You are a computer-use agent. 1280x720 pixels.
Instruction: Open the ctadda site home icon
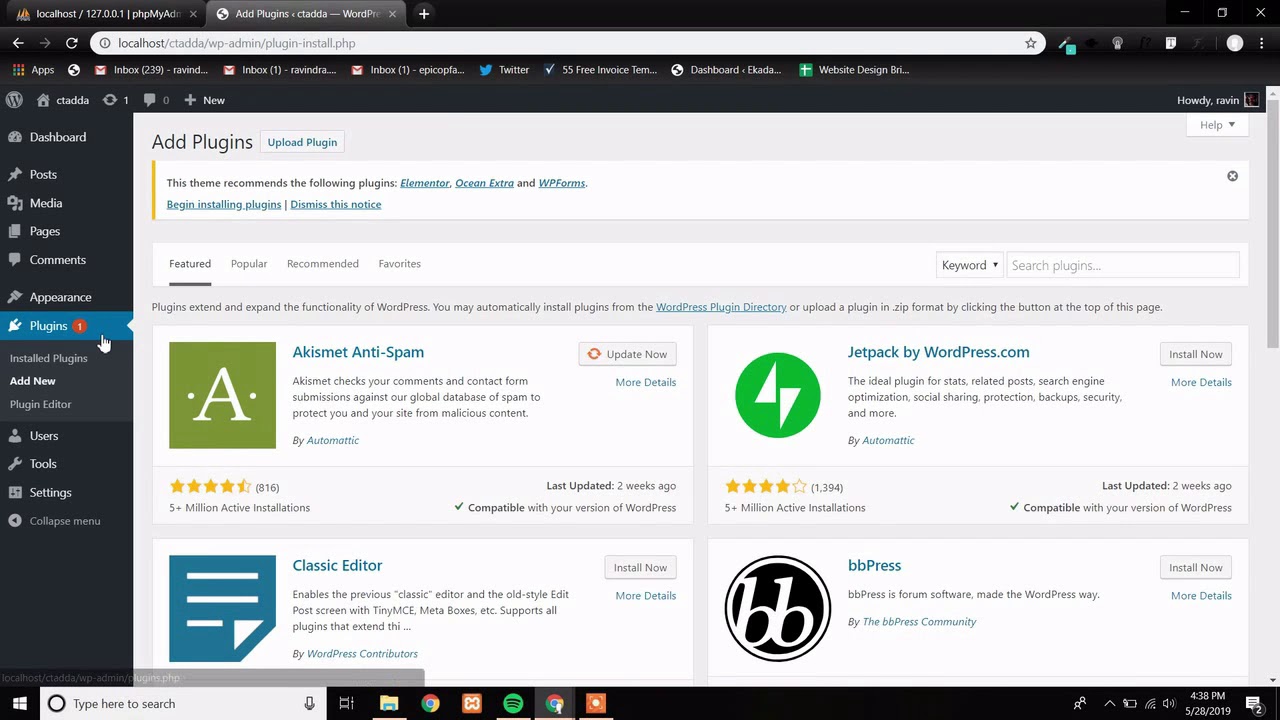[43, 100]
